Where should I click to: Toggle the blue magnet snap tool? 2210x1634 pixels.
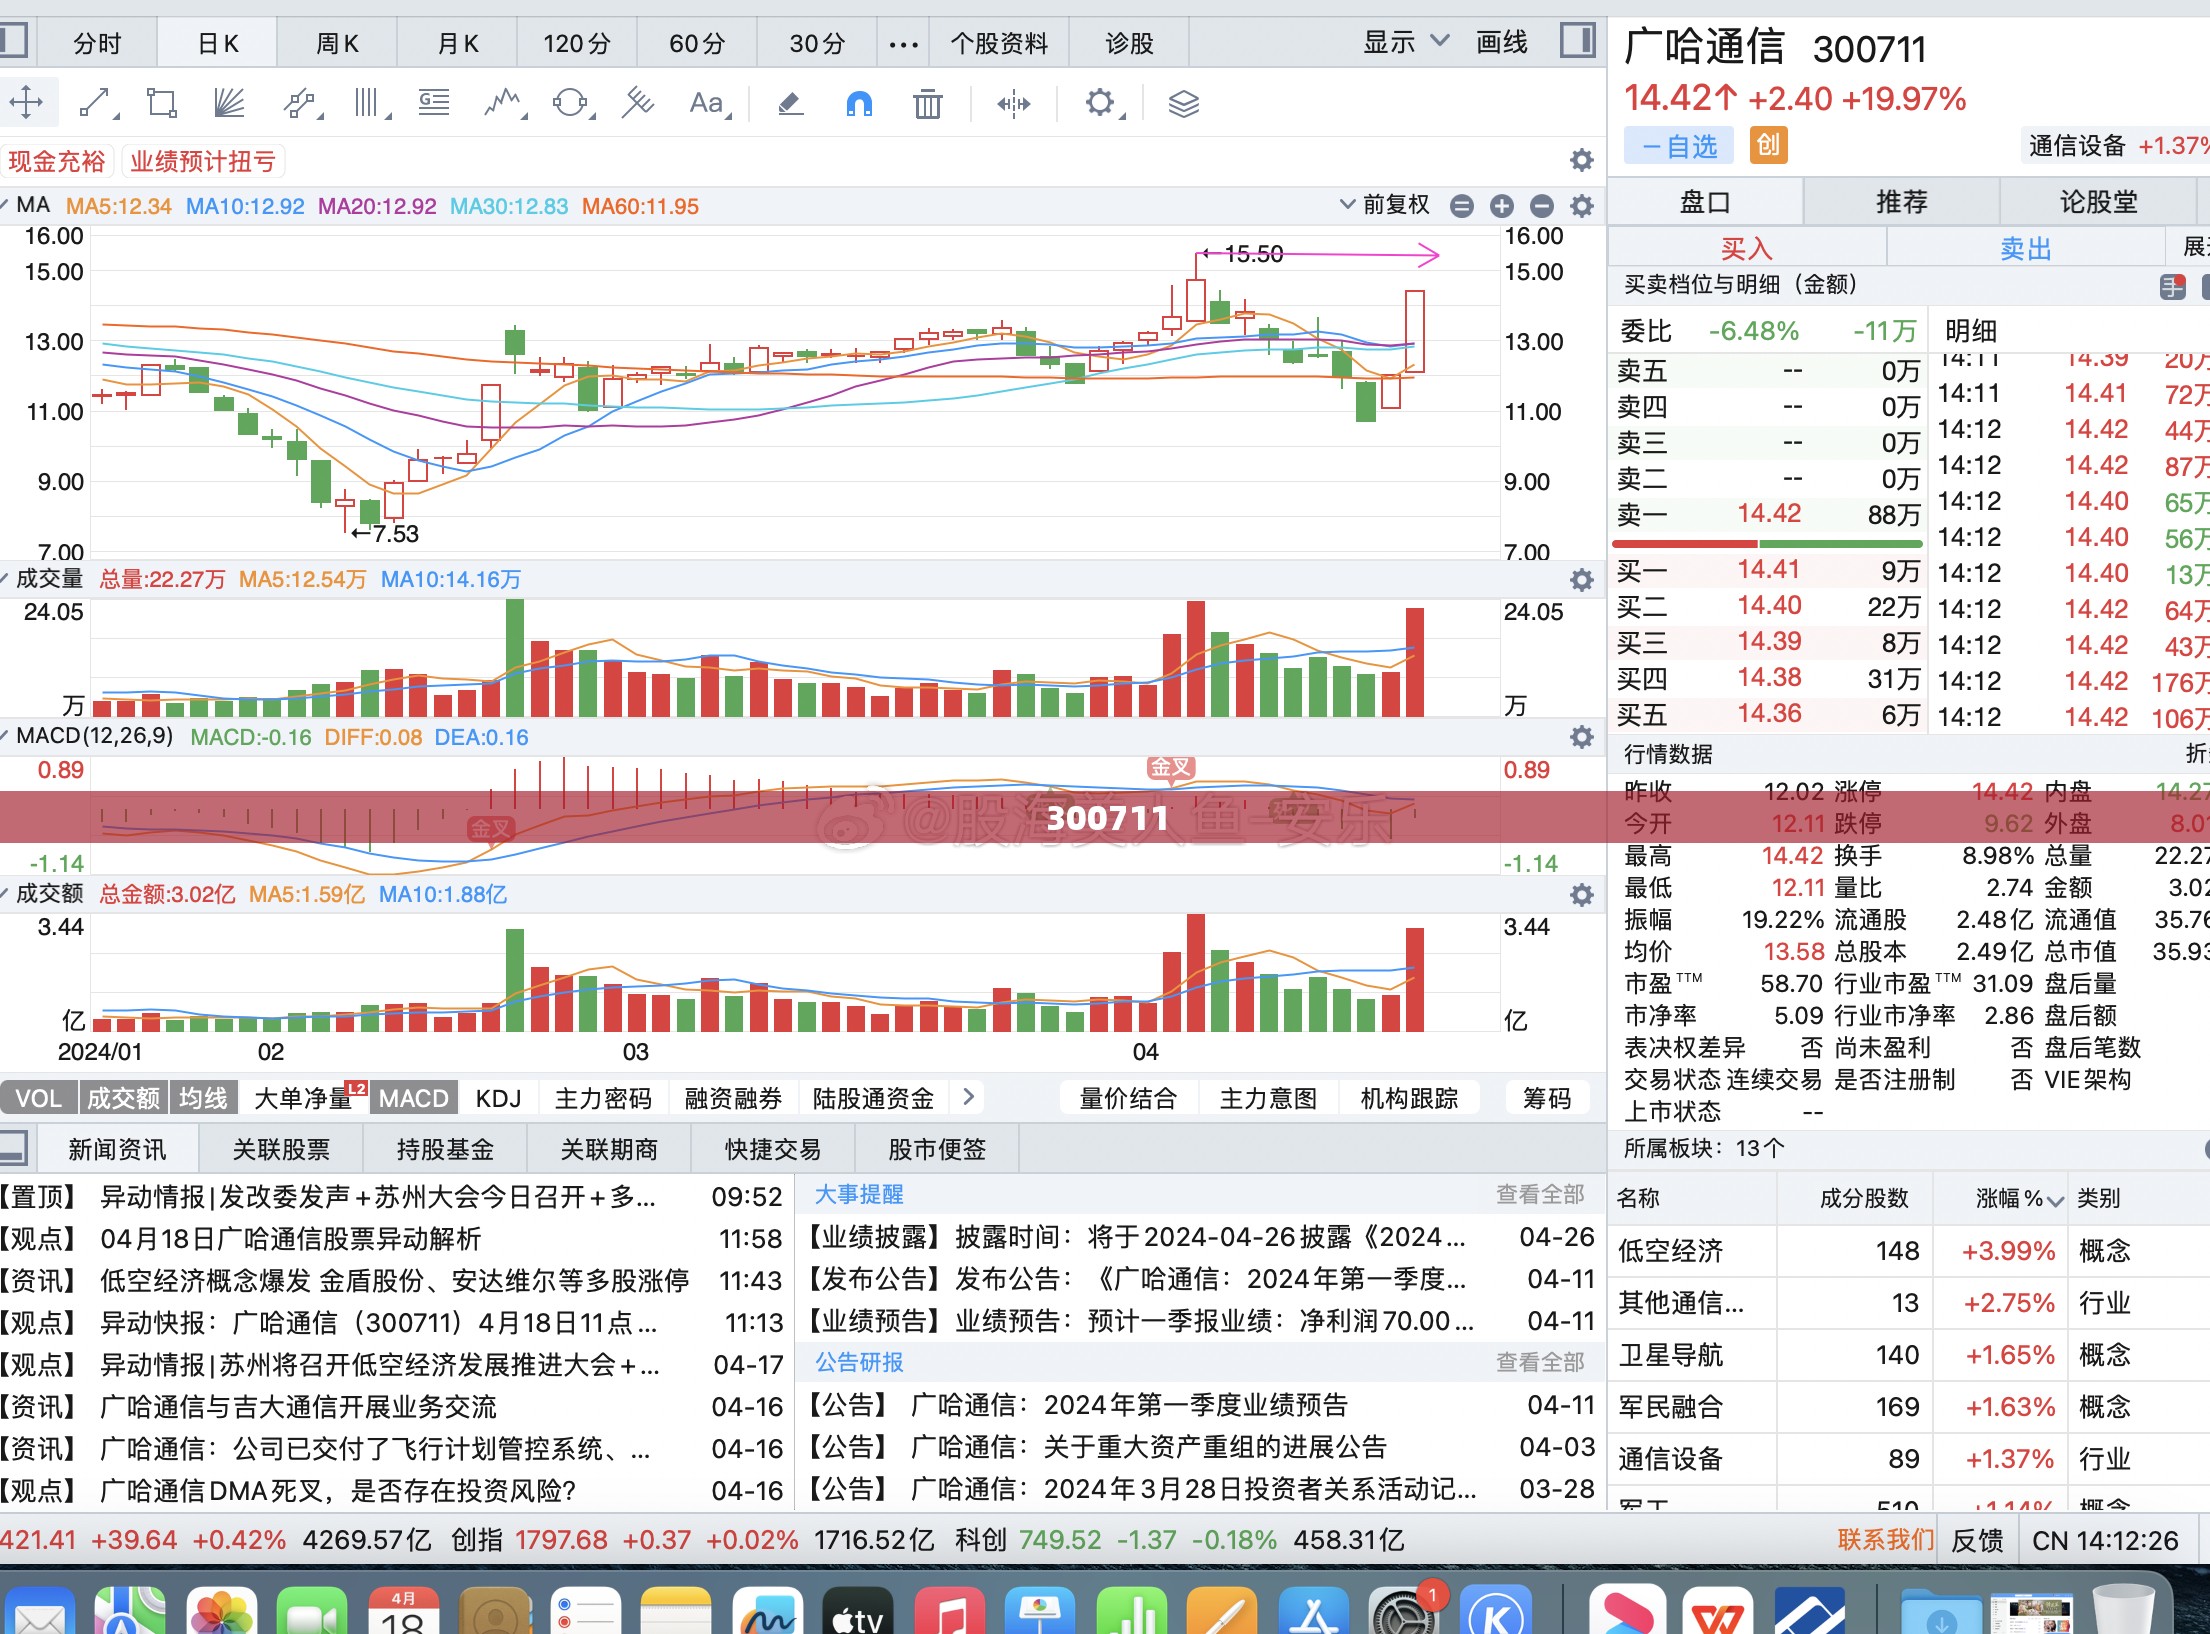pos(859,103)
